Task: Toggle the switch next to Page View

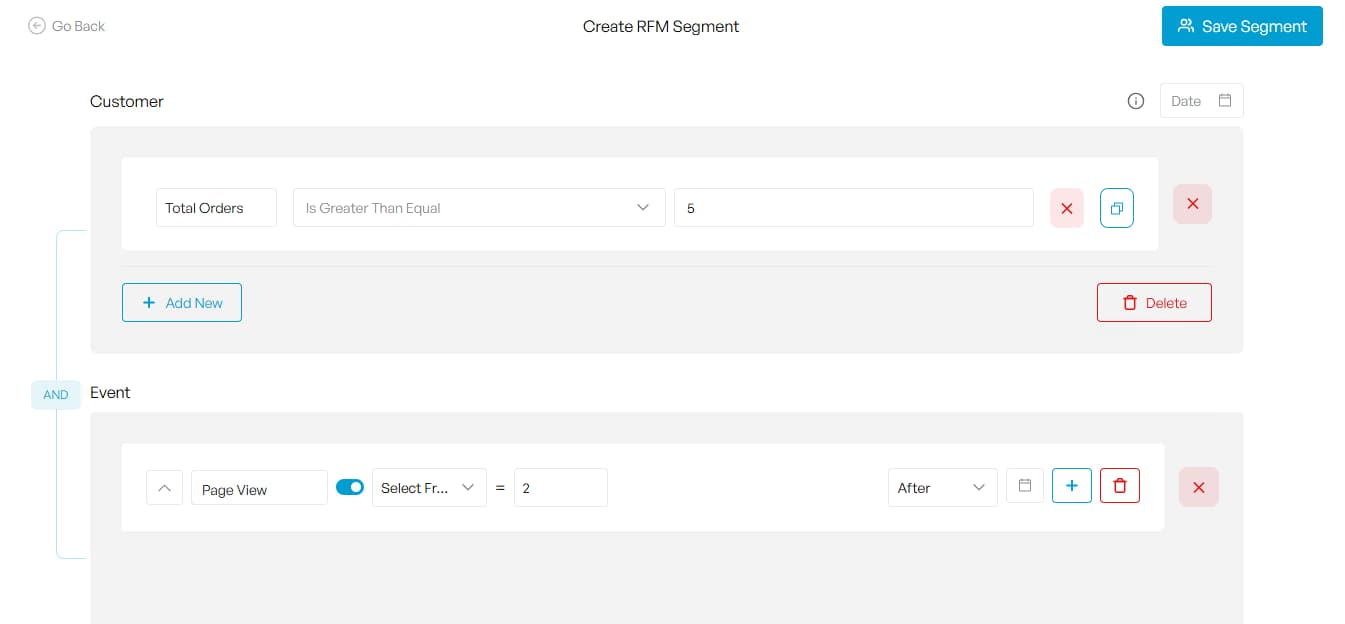Action: pos(350,486)
